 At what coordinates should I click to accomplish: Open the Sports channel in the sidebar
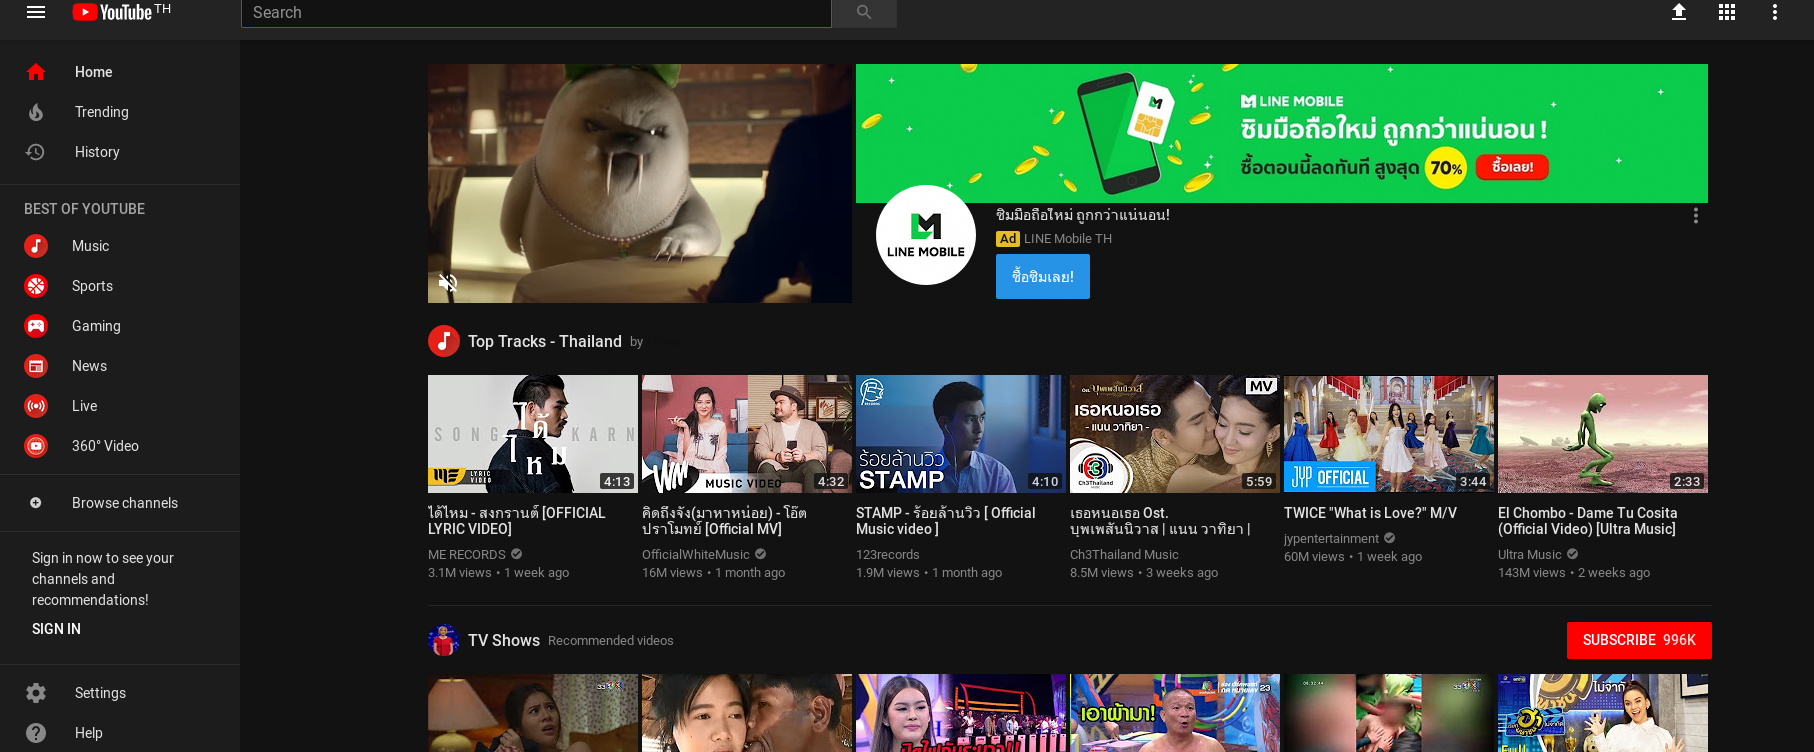tap(120, 286)
